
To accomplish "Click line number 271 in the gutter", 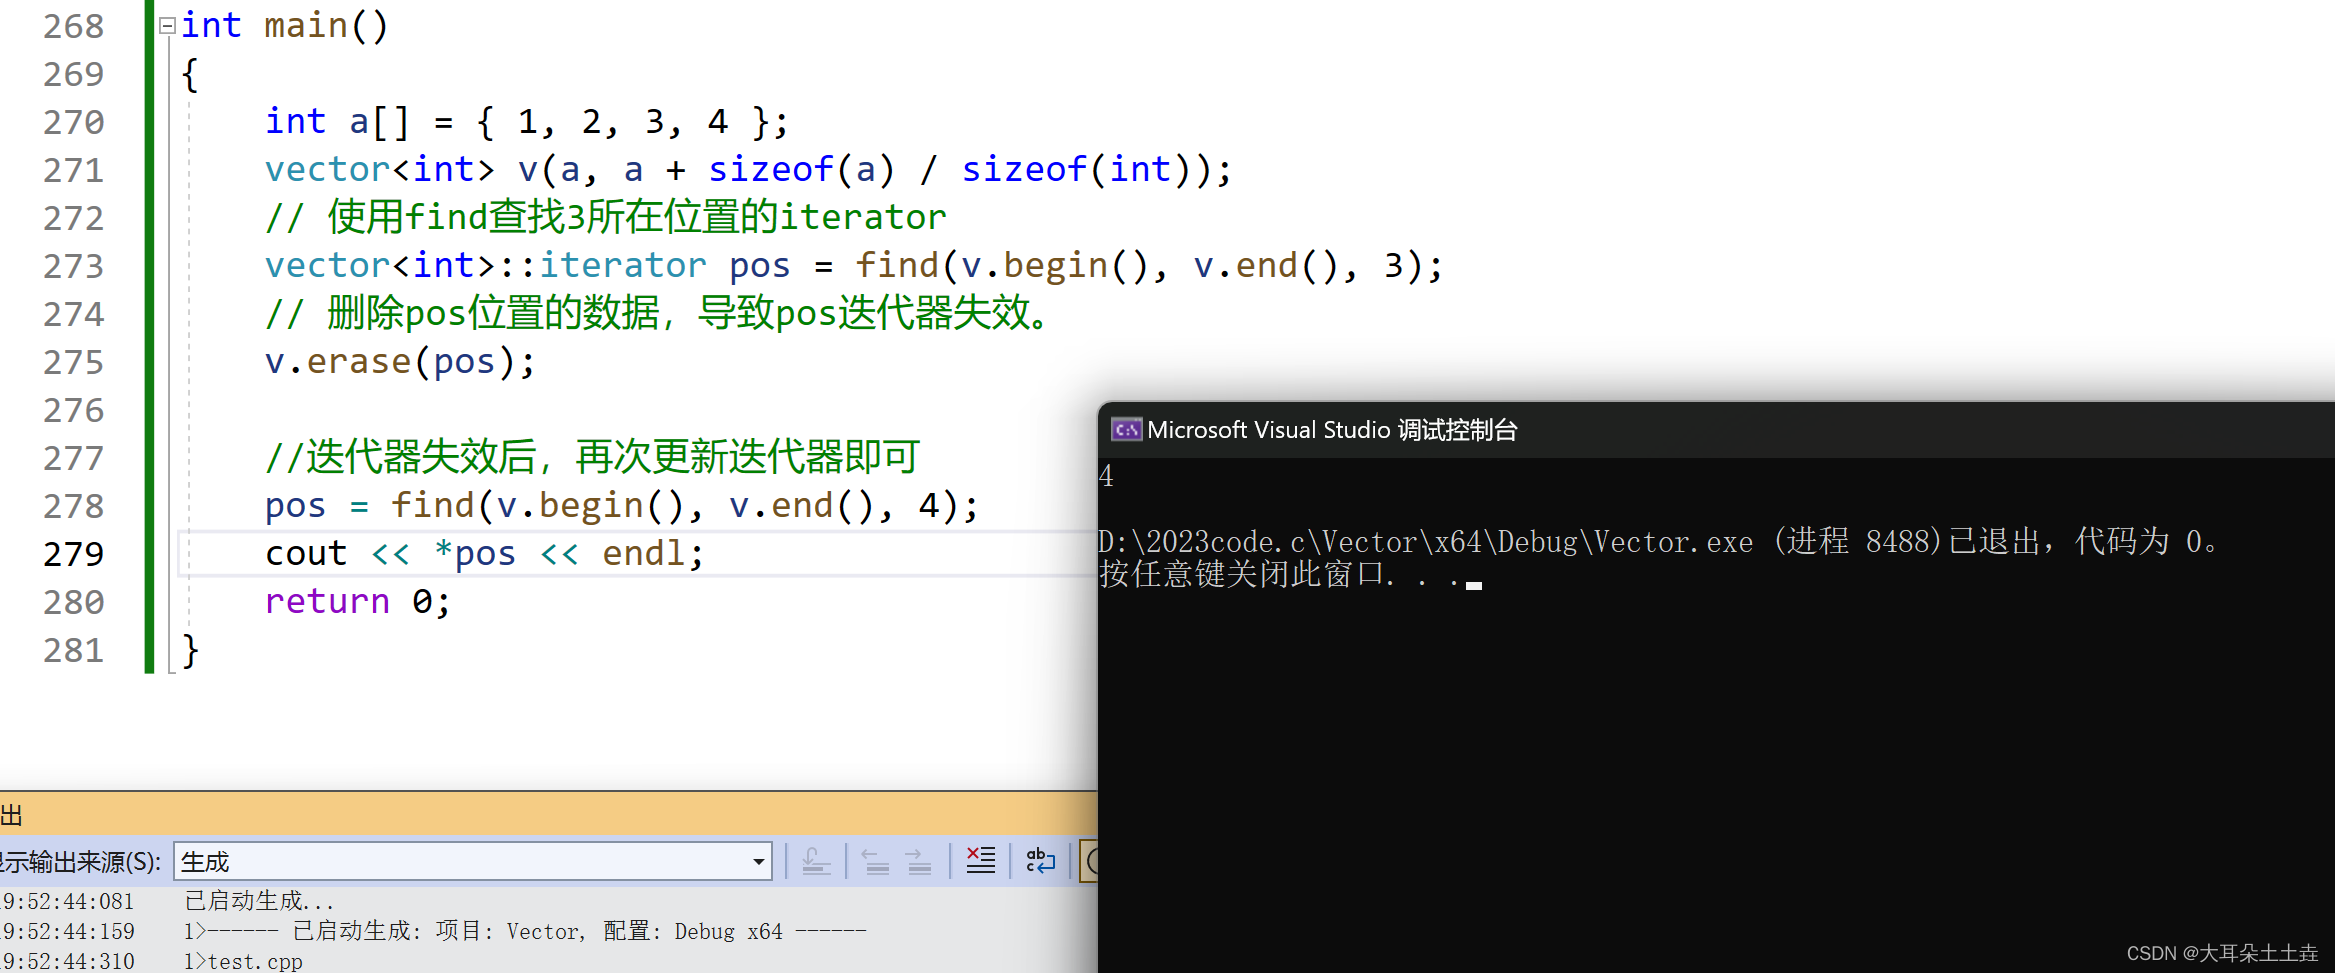I will click(73, 170).
